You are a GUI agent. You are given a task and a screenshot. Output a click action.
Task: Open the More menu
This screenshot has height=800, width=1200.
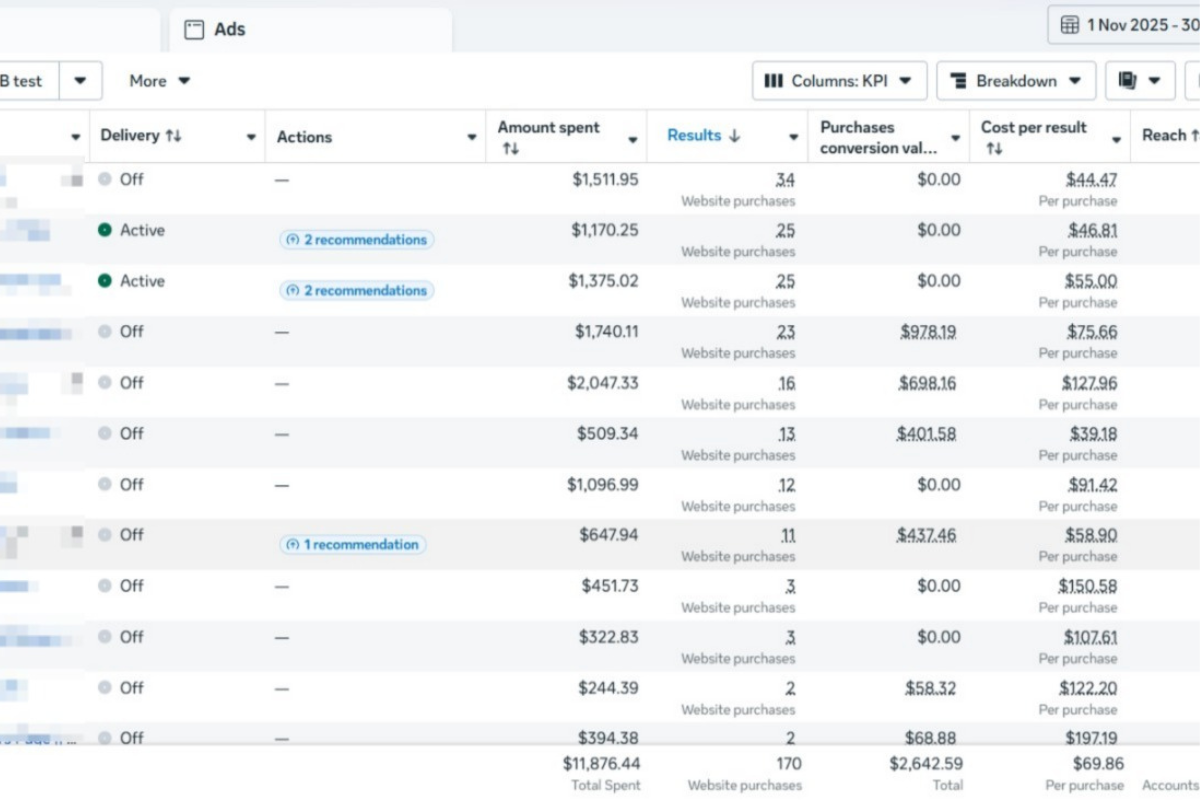pos(159,81)
